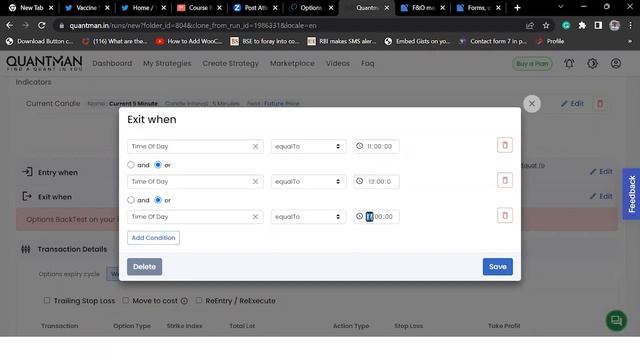Select 'or' after first condition
Image resolution: width=640 pixels, height=360 pixels.
tap(158, 165)
